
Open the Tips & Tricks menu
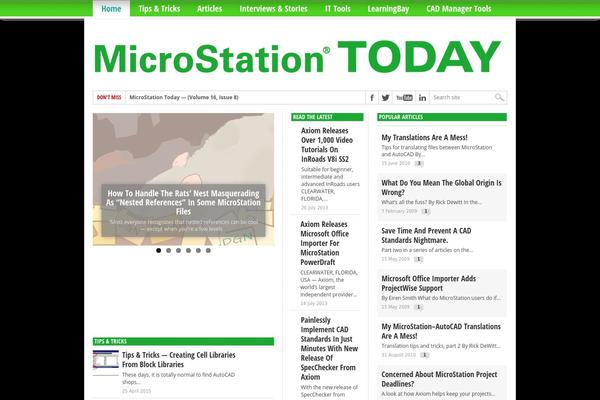(x=159, y=8)
